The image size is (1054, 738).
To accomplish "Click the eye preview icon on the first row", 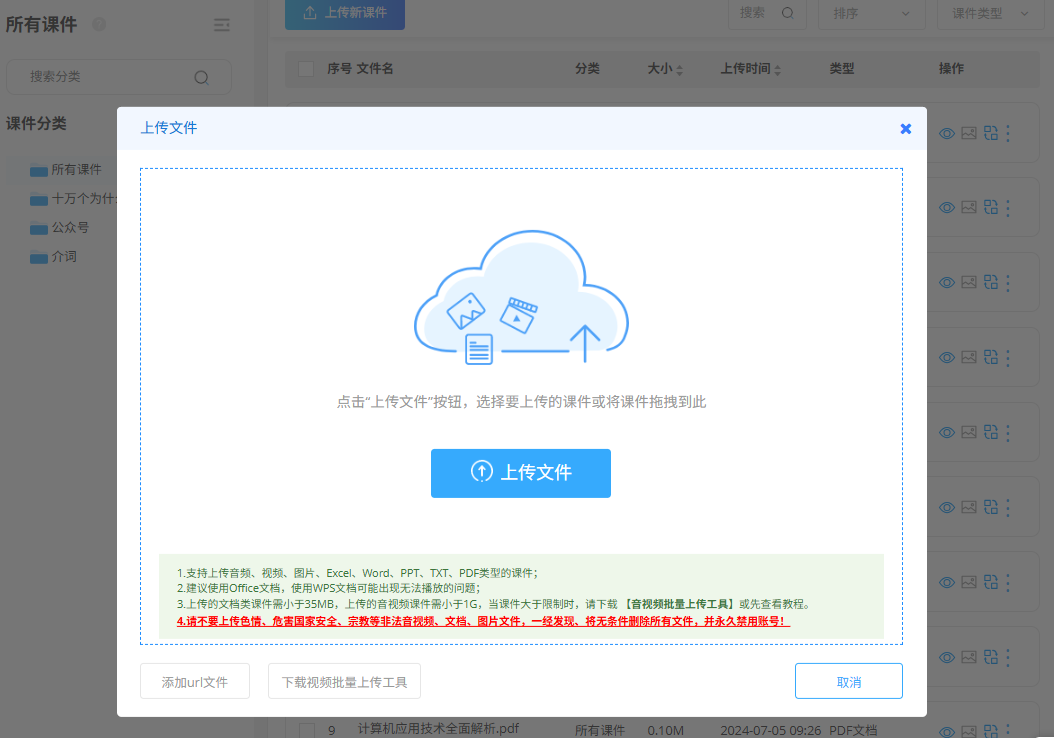I will coord(946,132).
